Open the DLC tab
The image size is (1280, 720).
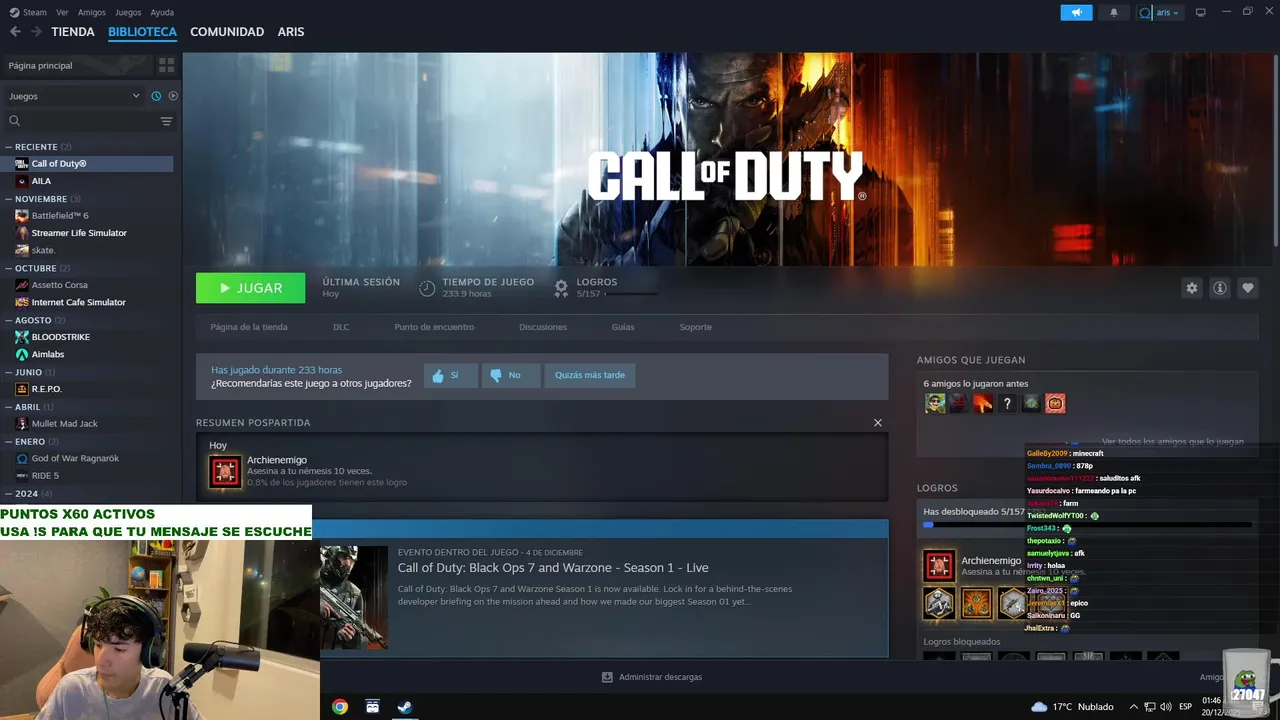tap(341, 327)
